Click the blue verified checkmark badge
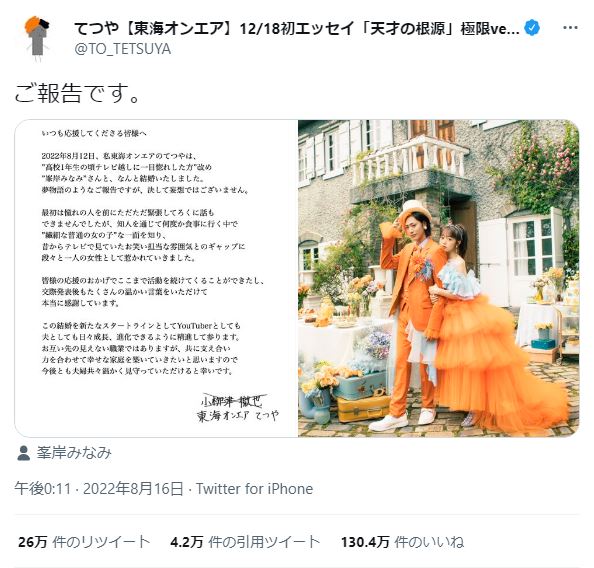 click(x=532, y=28)
